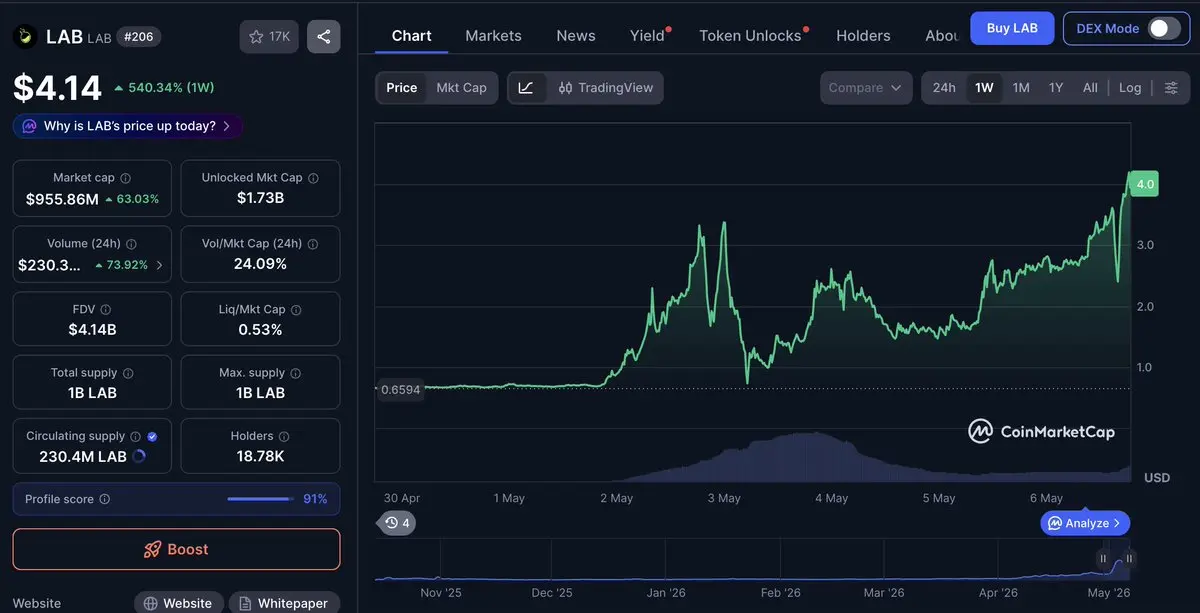This screenshot has width=1200, height=613.
Task: Set chart range to 24h
Action: (944, 88)
